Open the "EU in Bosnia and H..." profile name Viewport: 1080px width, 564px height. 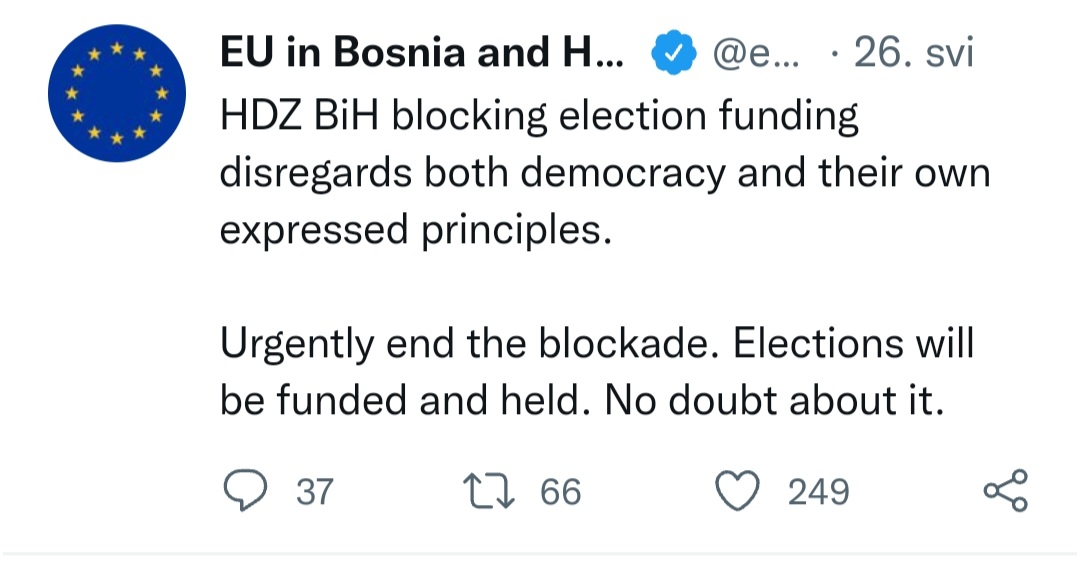[422, 55]
